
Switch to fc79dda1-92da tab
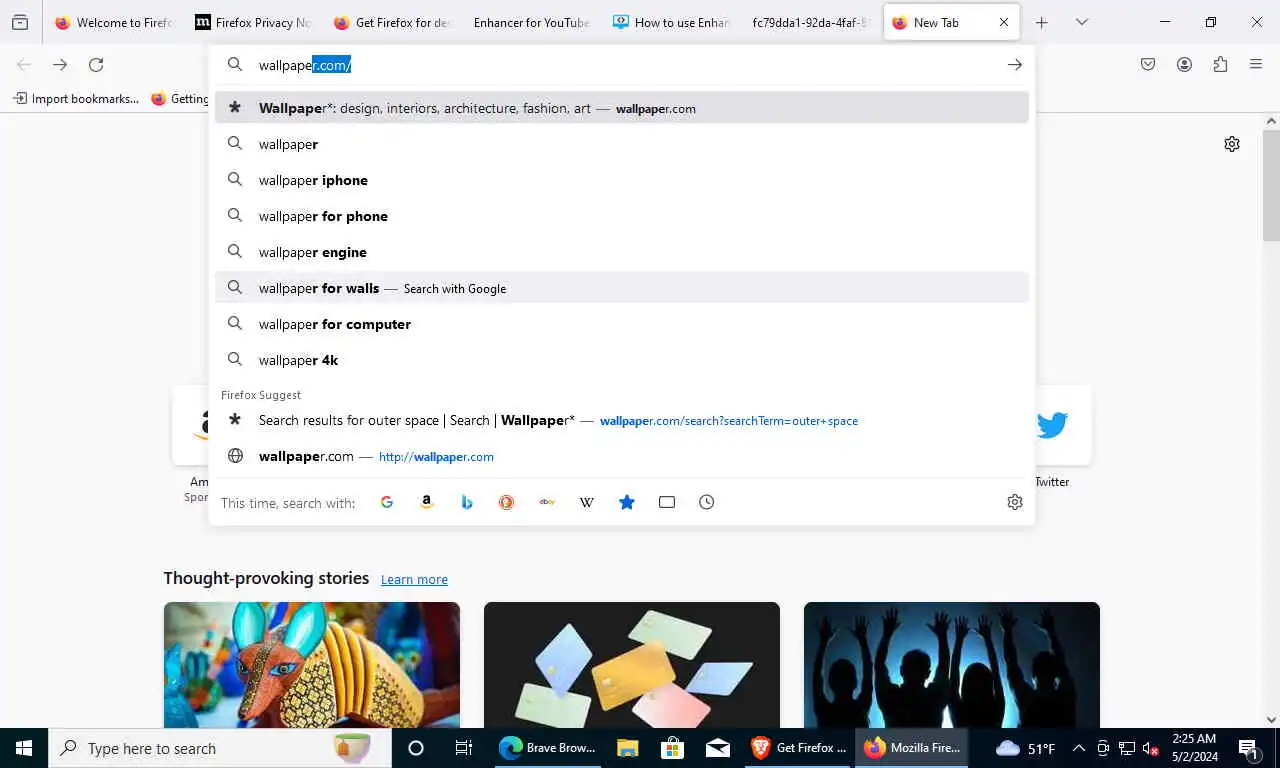click(x=810, y=22)
